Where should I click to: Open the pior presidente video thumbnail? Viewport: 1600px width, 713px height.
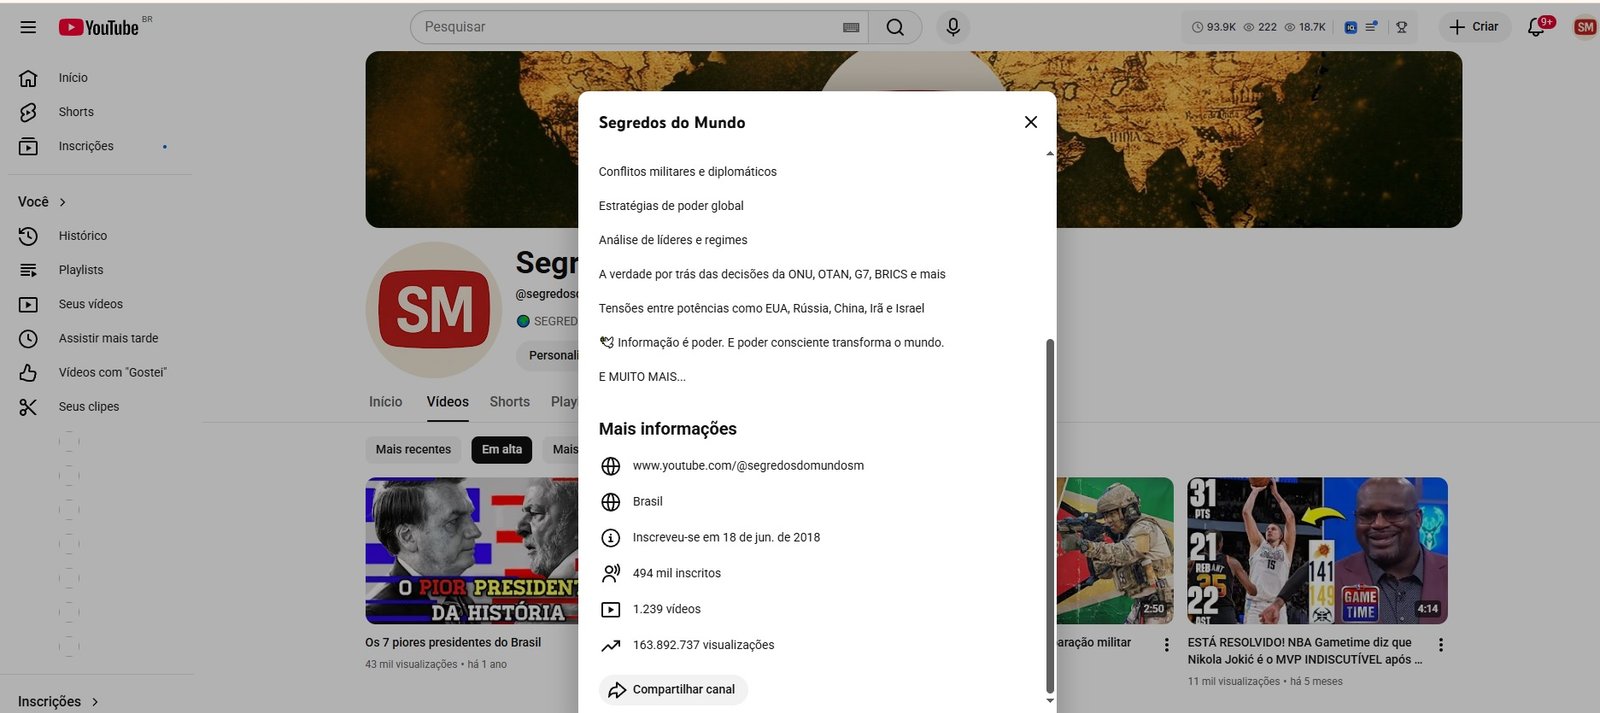[472, 551]
